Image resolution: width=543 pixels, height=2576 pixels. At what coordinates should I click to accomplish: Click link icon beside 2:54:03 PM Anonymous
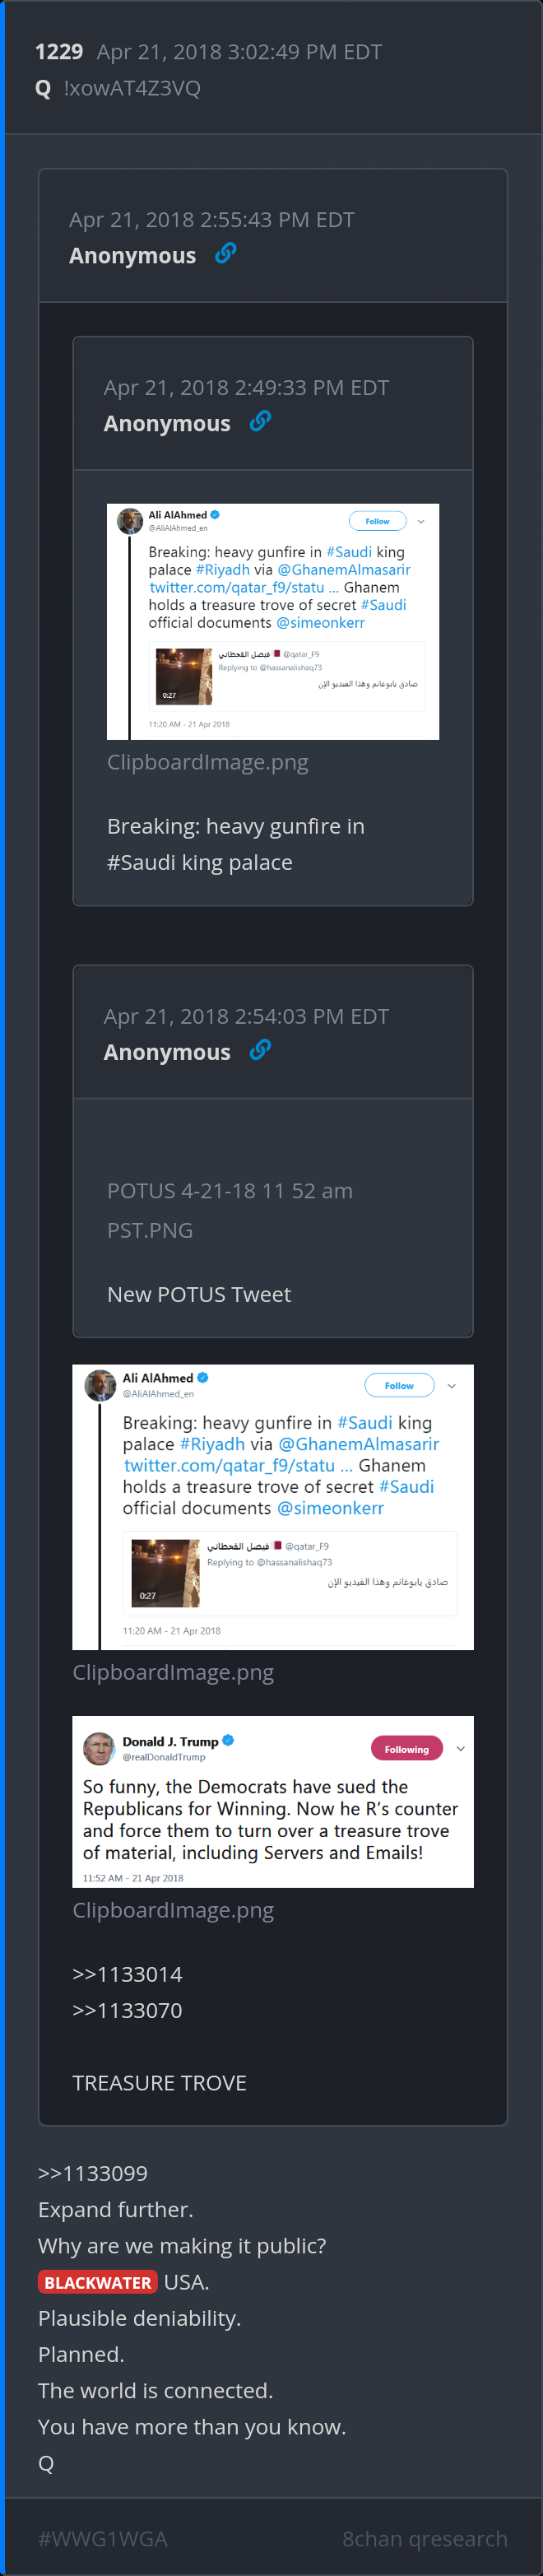coord(260,1050)
